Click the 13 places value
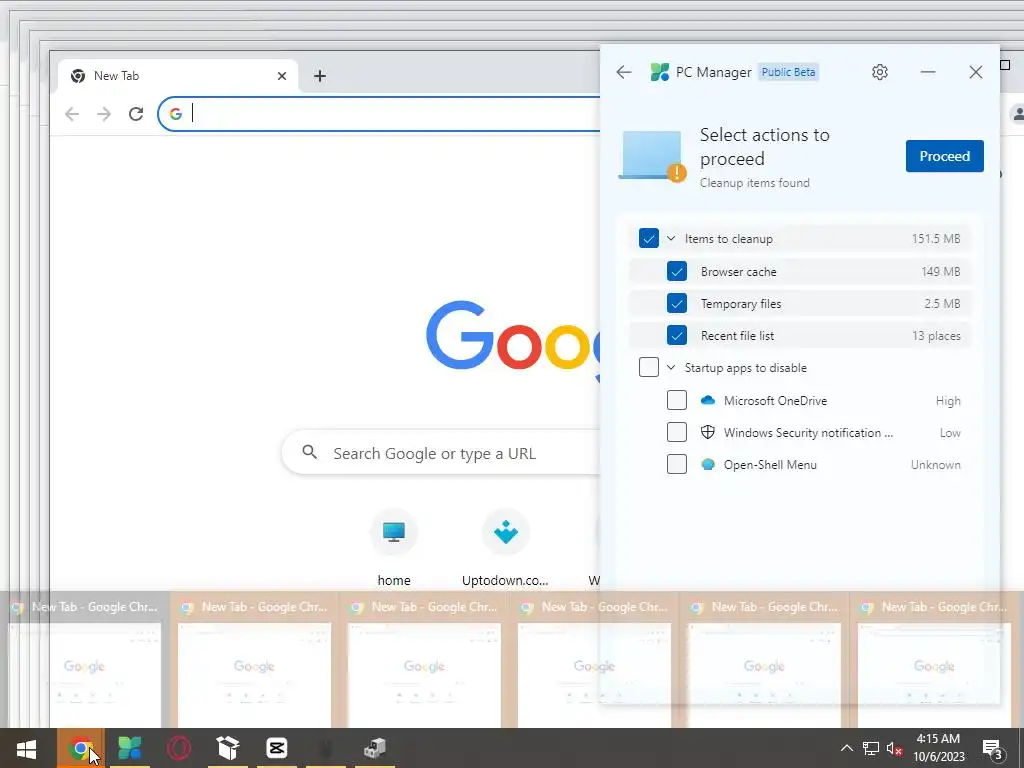1024x768 pixels. [x=936, y=336]
